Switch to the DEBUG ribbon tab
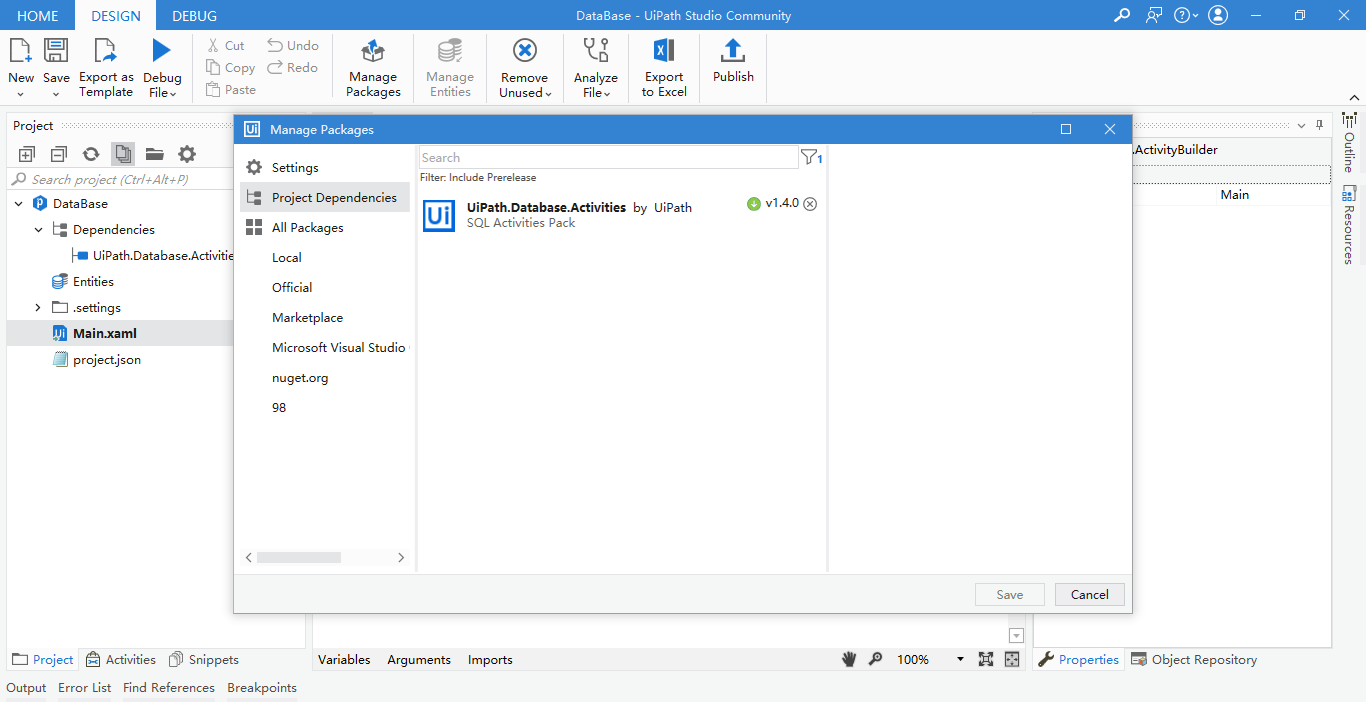Image resolution: width=1366 pixels, height=702 pixels. (193, 15)
